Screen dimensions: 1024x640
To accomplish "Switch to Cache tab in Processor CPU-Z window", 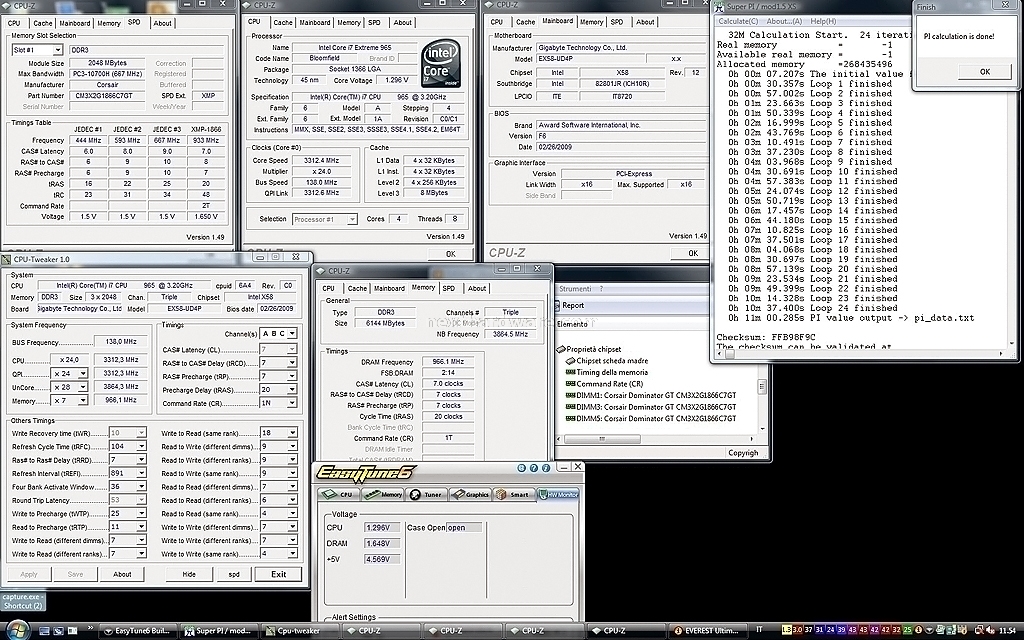I will (x=282, y=23).
